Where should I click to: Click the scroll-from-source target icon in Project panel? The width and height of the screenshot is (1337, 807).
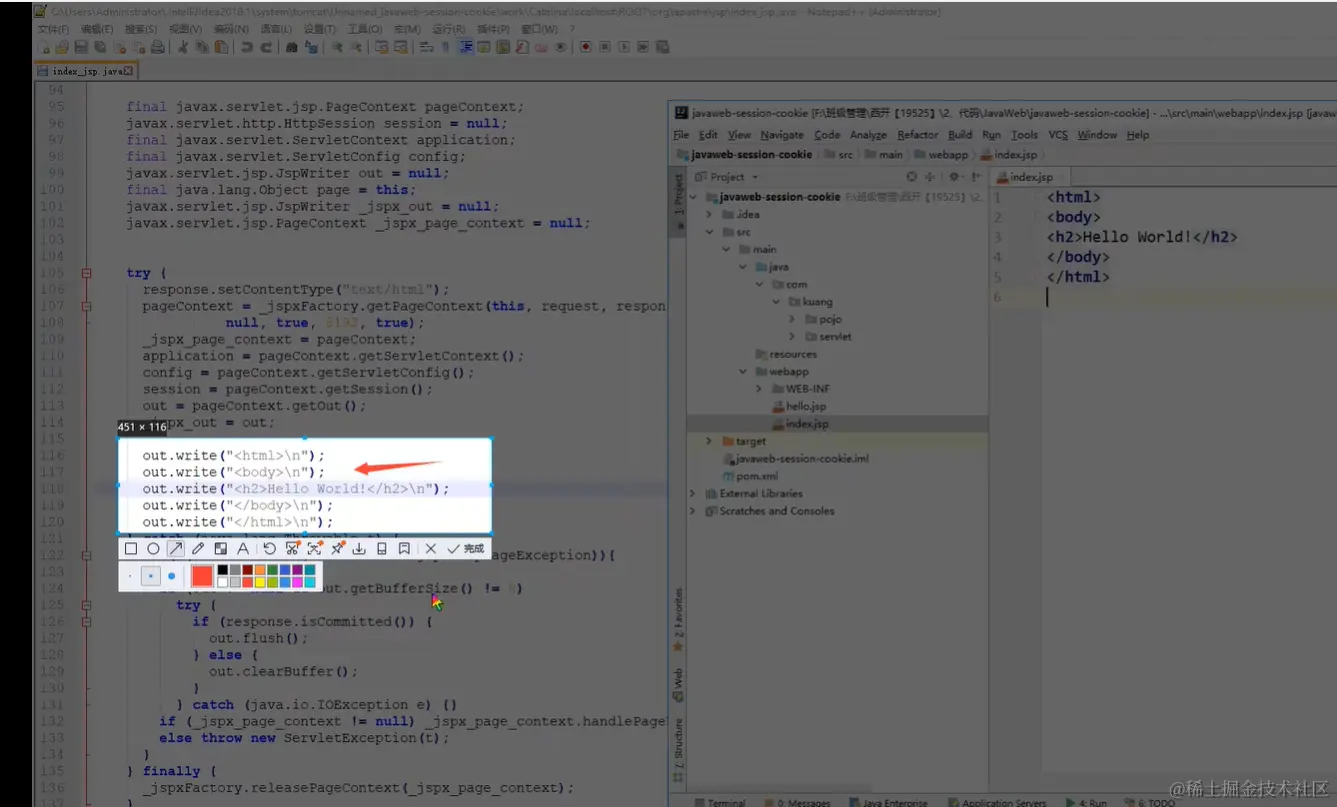point(911,177)
